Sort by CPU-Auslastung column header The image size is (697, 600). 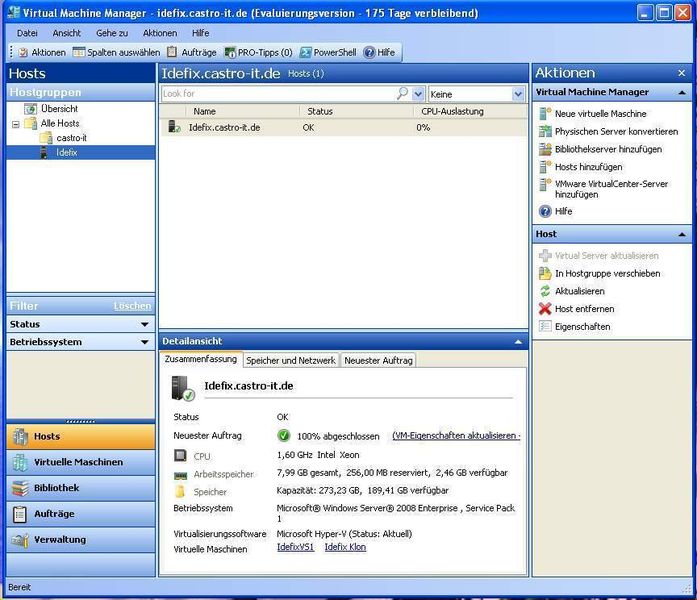click(452, 112)
